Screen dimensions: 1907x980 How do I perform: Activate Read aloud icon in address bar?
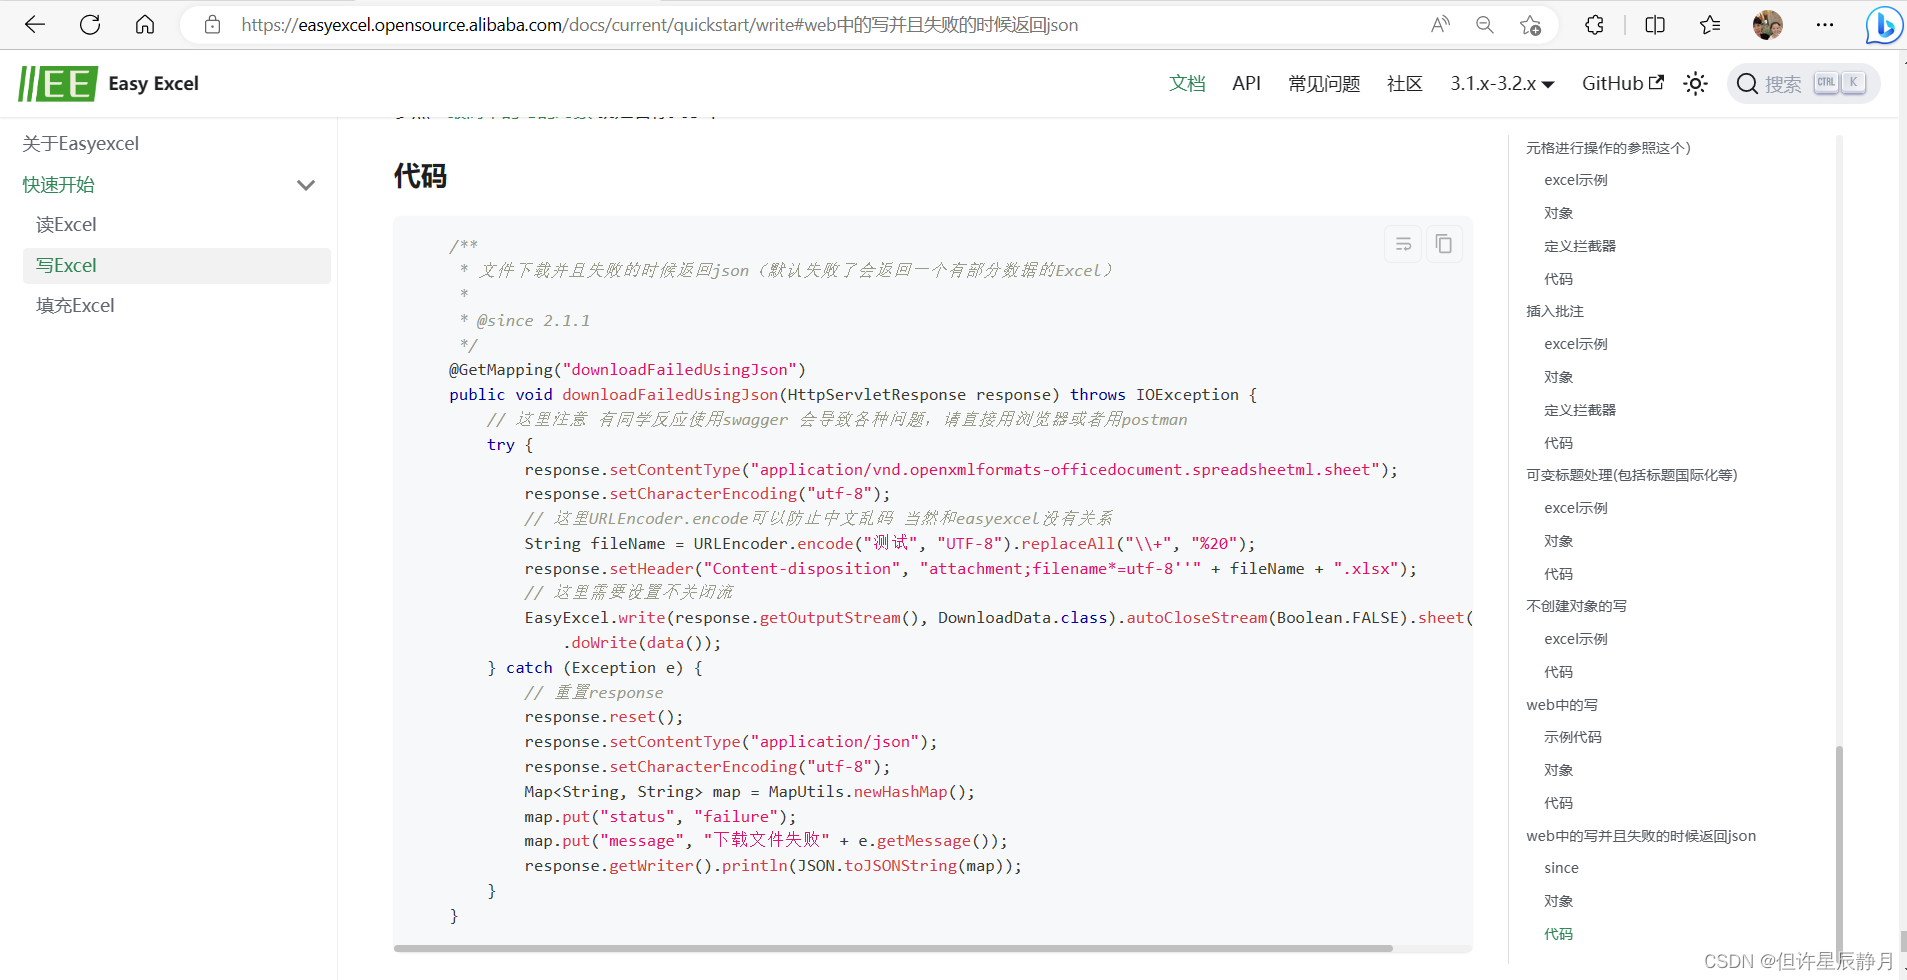click(1440, 24)
